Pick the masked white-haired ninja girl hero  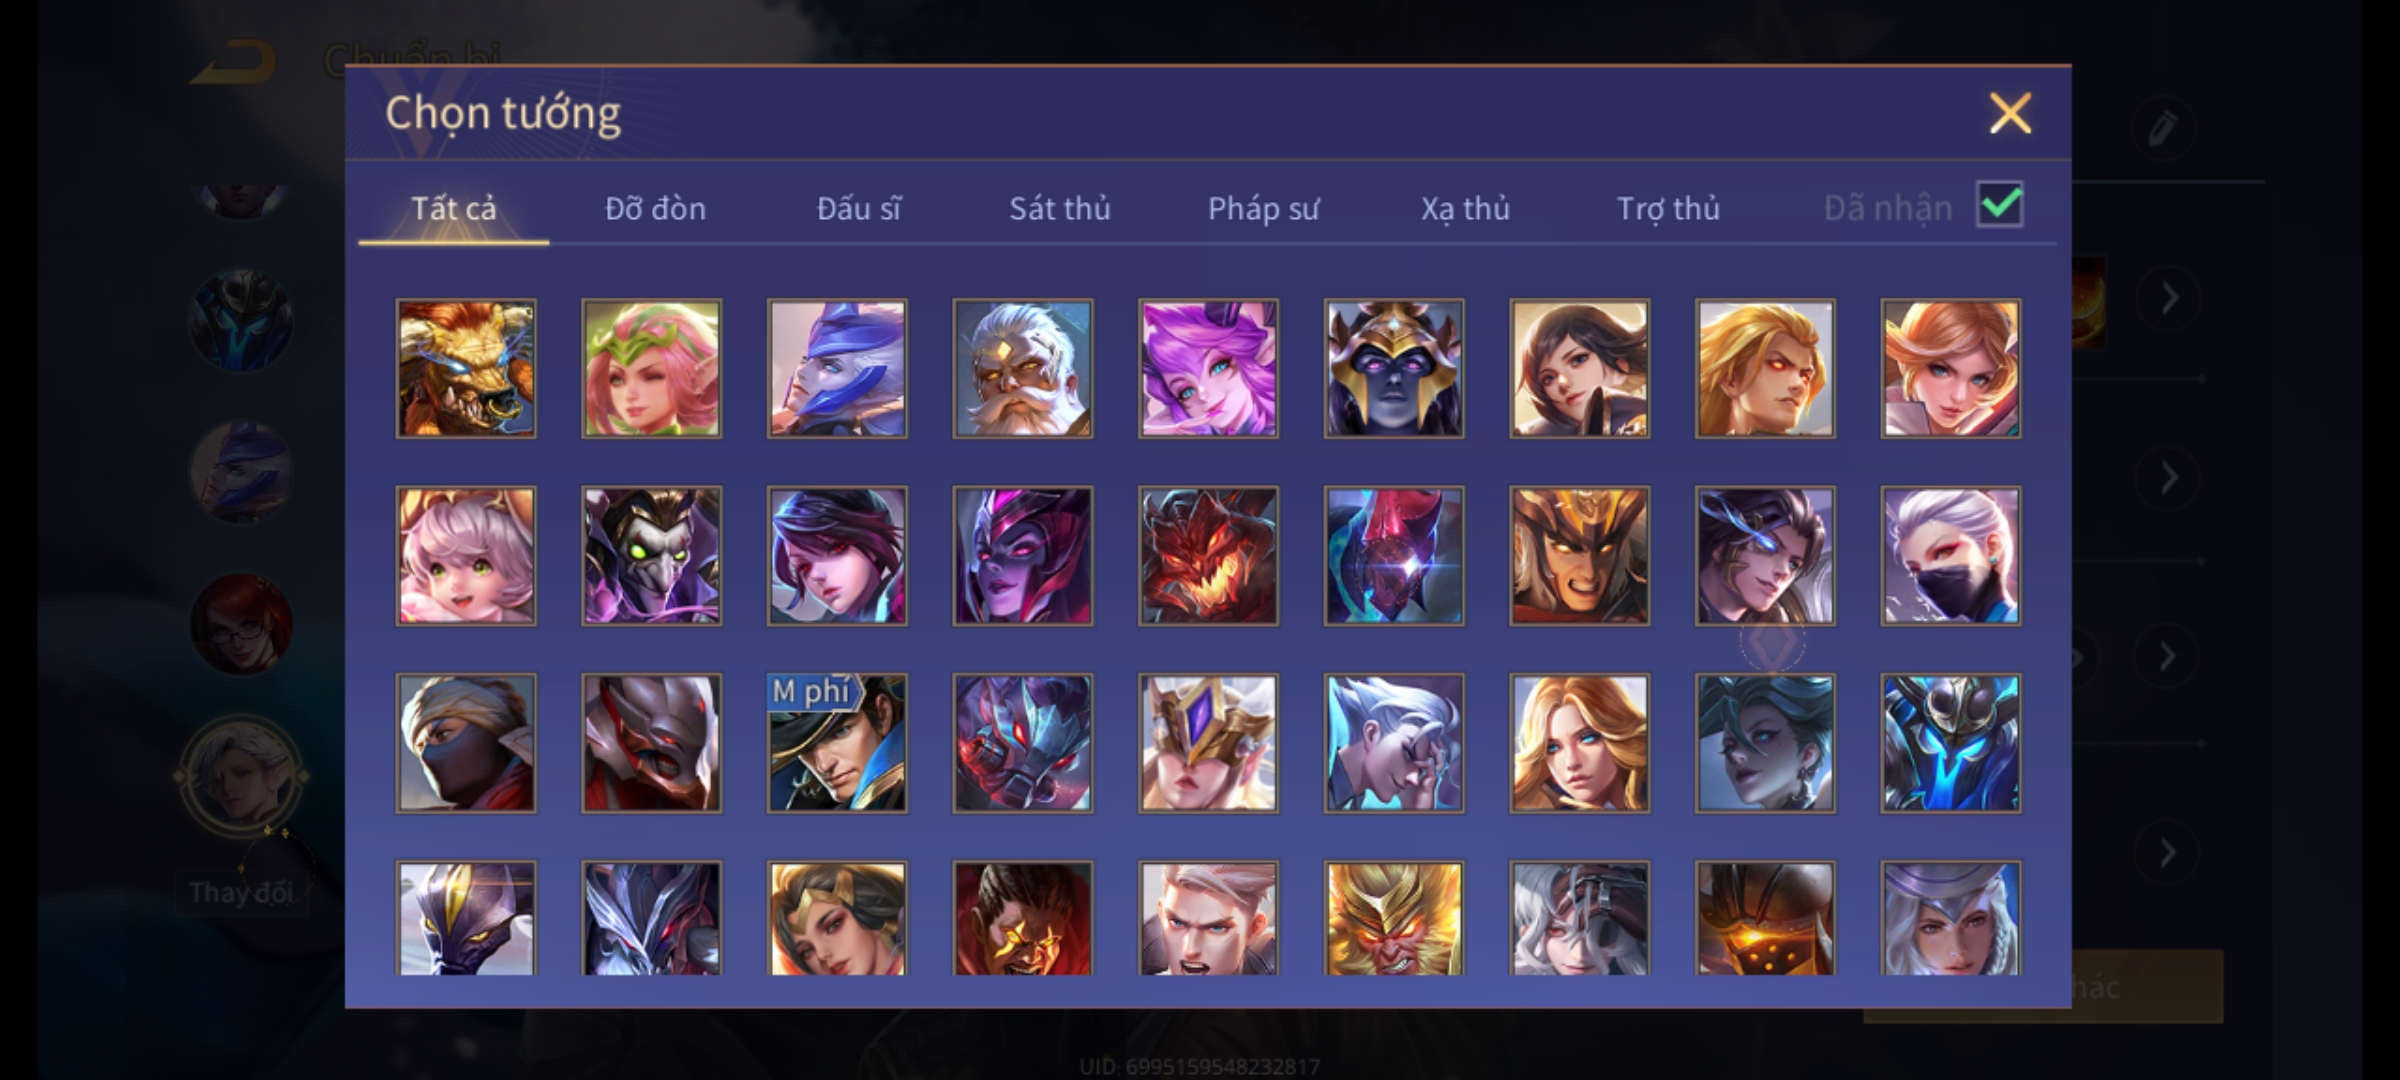(x=1951, y=556)
